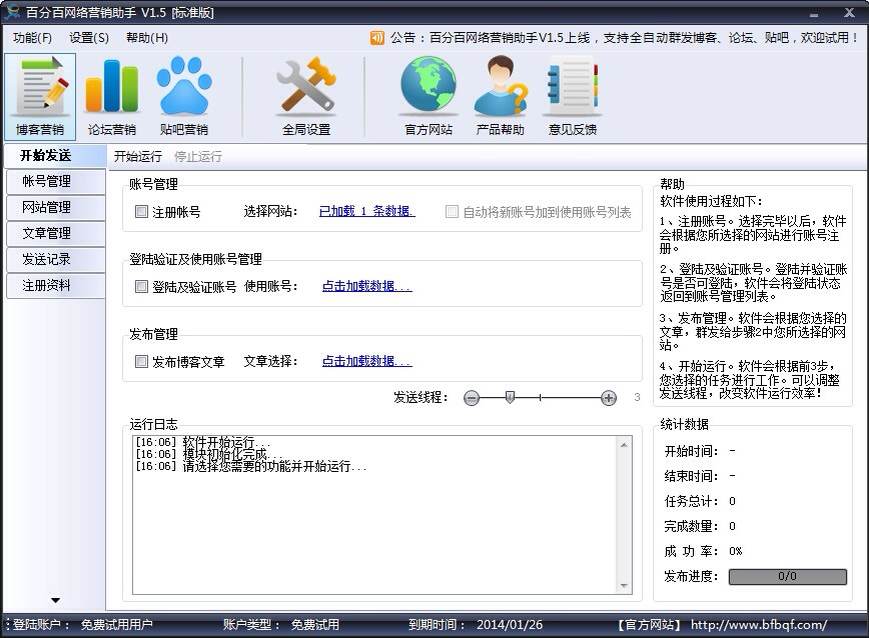Minimize the application window
Viewport: 869px width, 638px height.
[x=814, y=13]
